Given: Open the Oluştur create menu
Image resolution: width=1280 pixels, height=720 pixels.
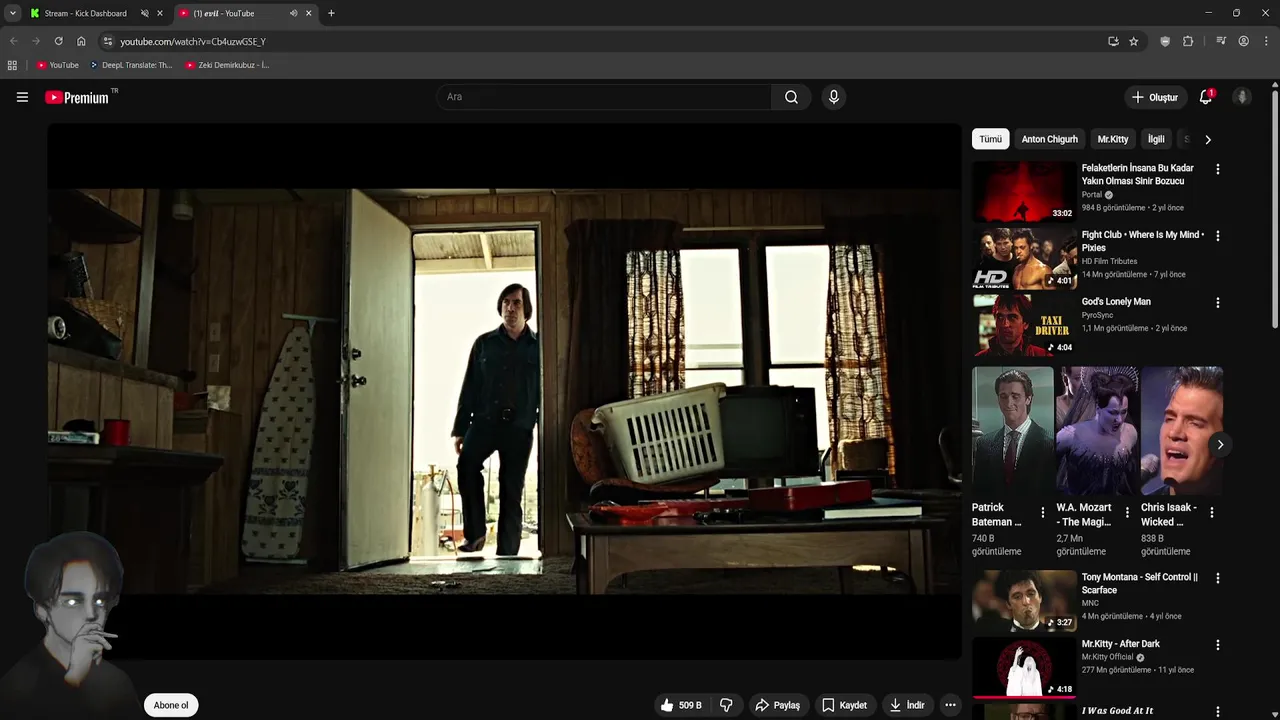Looking at the screenshot, I should pyautogui.click(x=1154, y=97).
